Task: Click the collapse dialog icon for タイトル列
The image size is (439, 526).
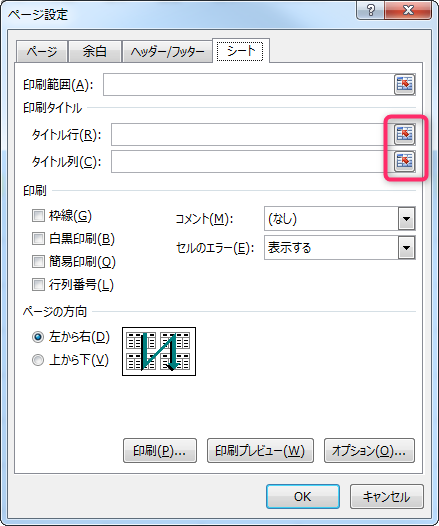Action: point(404,161)
